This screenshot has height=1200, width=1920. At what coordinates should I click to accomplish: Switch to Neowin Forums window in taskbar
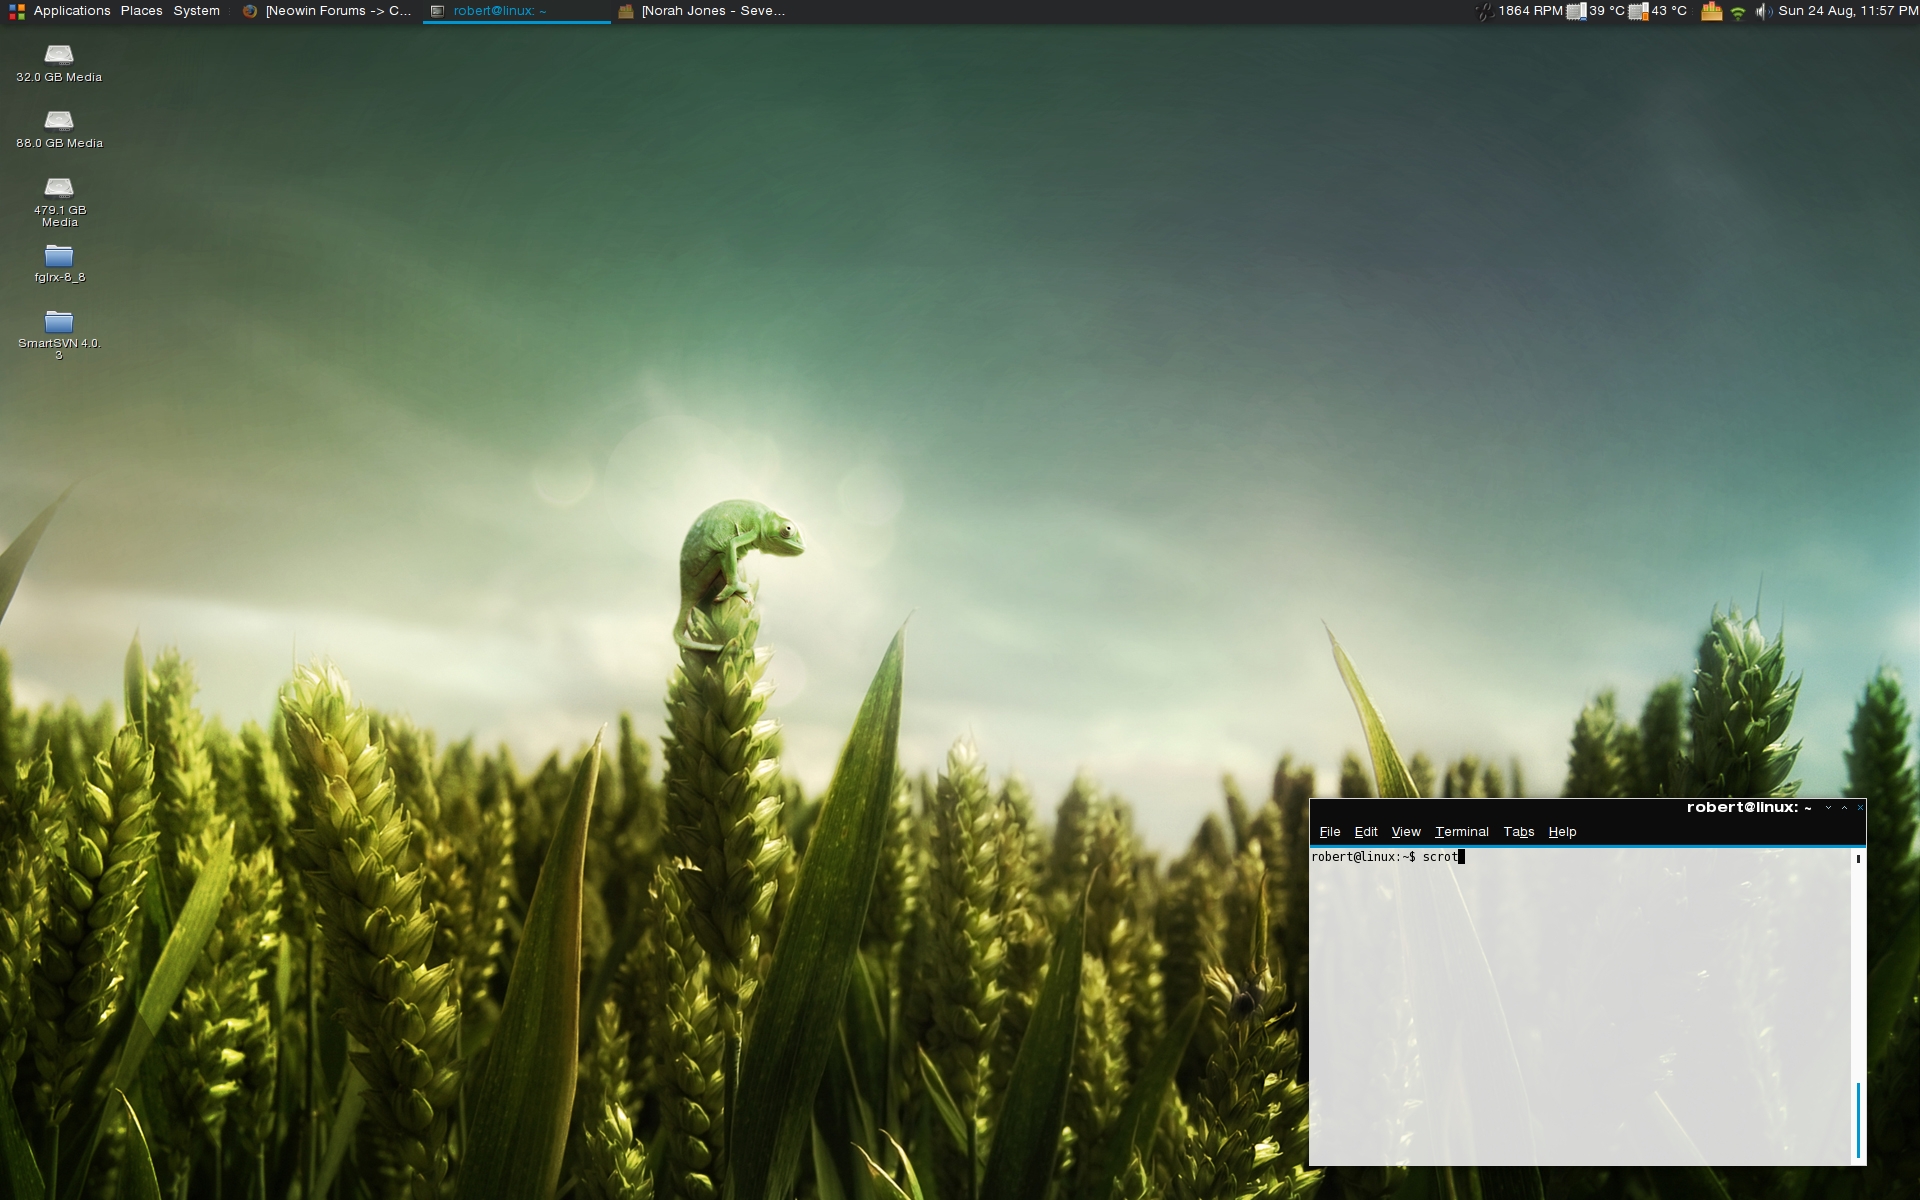[328, 11]
